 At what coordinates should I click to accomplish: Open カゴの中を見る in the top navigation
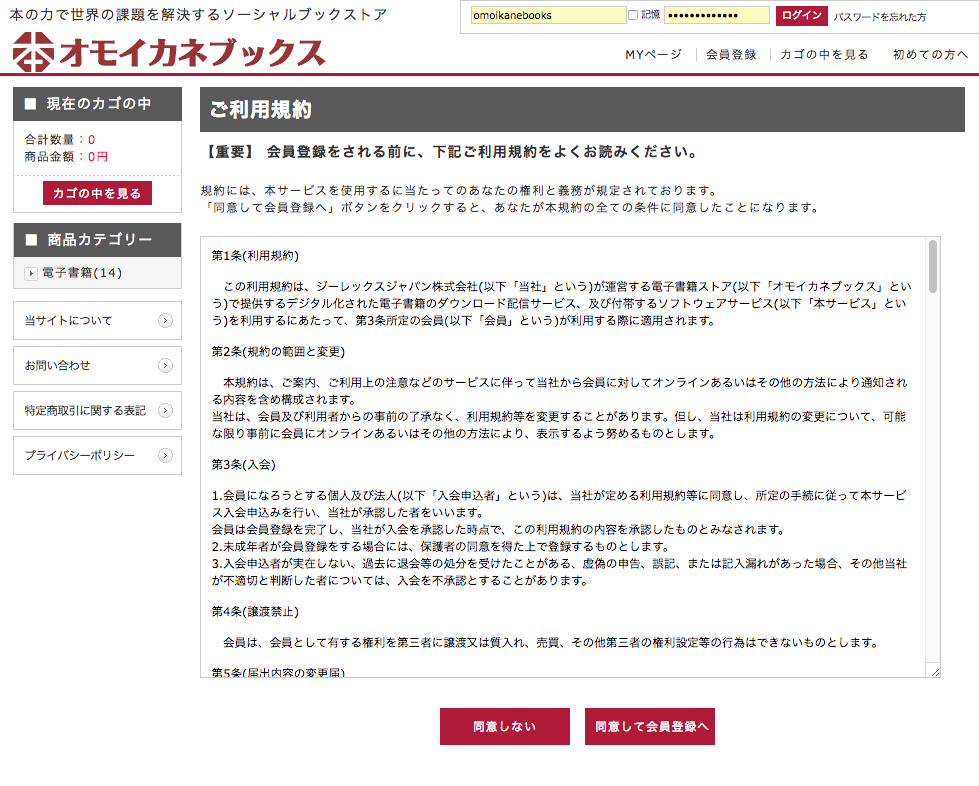(824, 55)
